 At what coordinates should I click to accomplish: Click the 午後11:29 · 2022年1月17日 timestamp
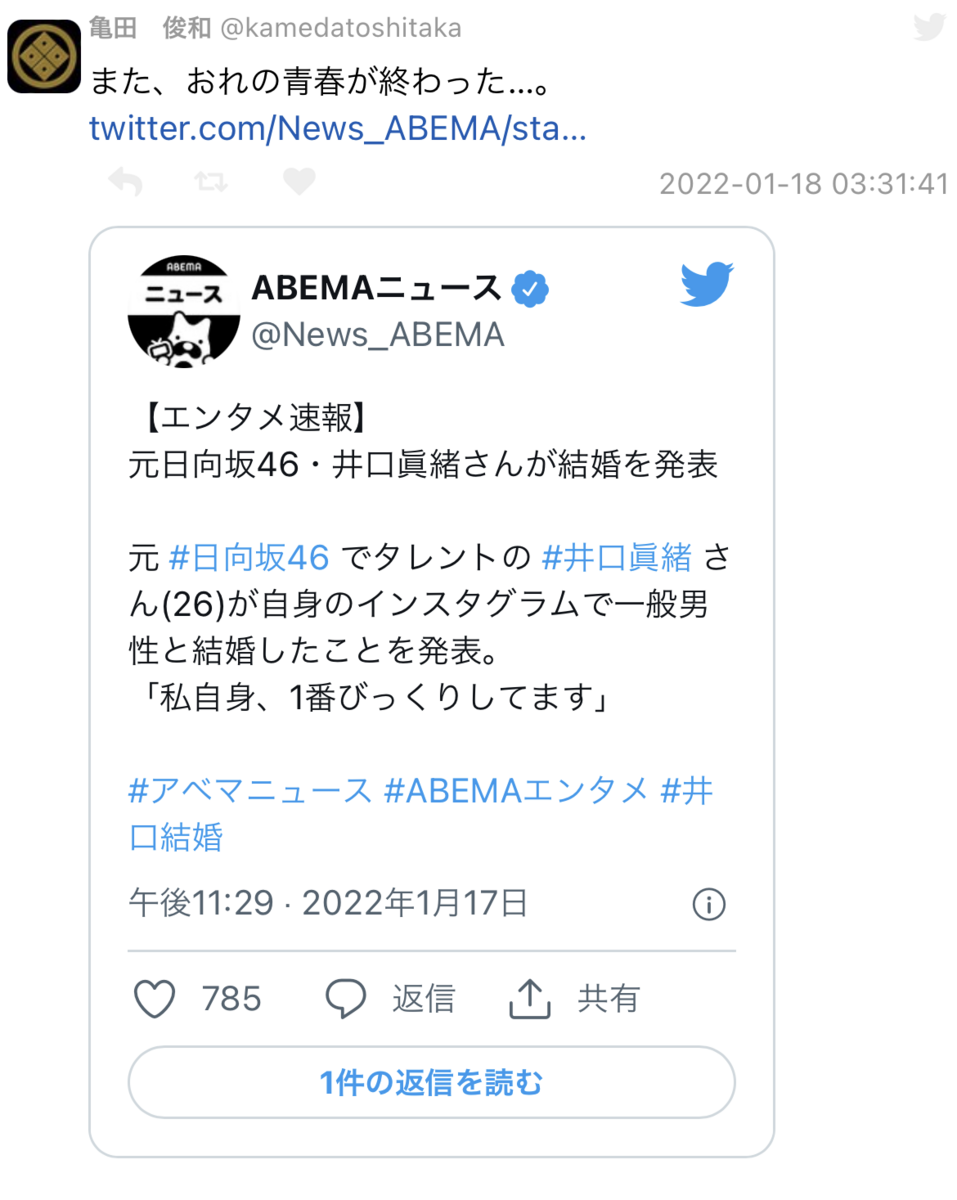tap(328, 904)
